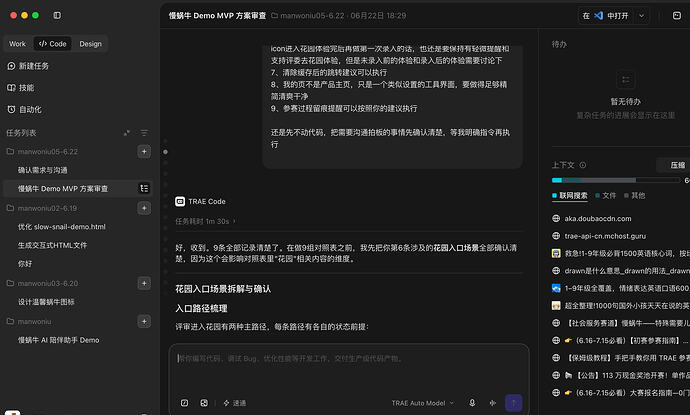
Task: Click the outline icon on the selected task row
Action: (144, 188)
